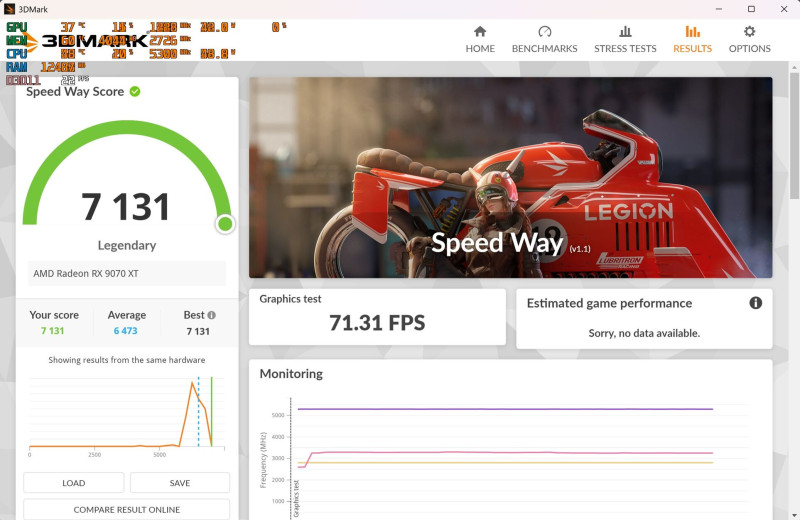Click the AMD Radeon RX 9070 XT field

127,274
